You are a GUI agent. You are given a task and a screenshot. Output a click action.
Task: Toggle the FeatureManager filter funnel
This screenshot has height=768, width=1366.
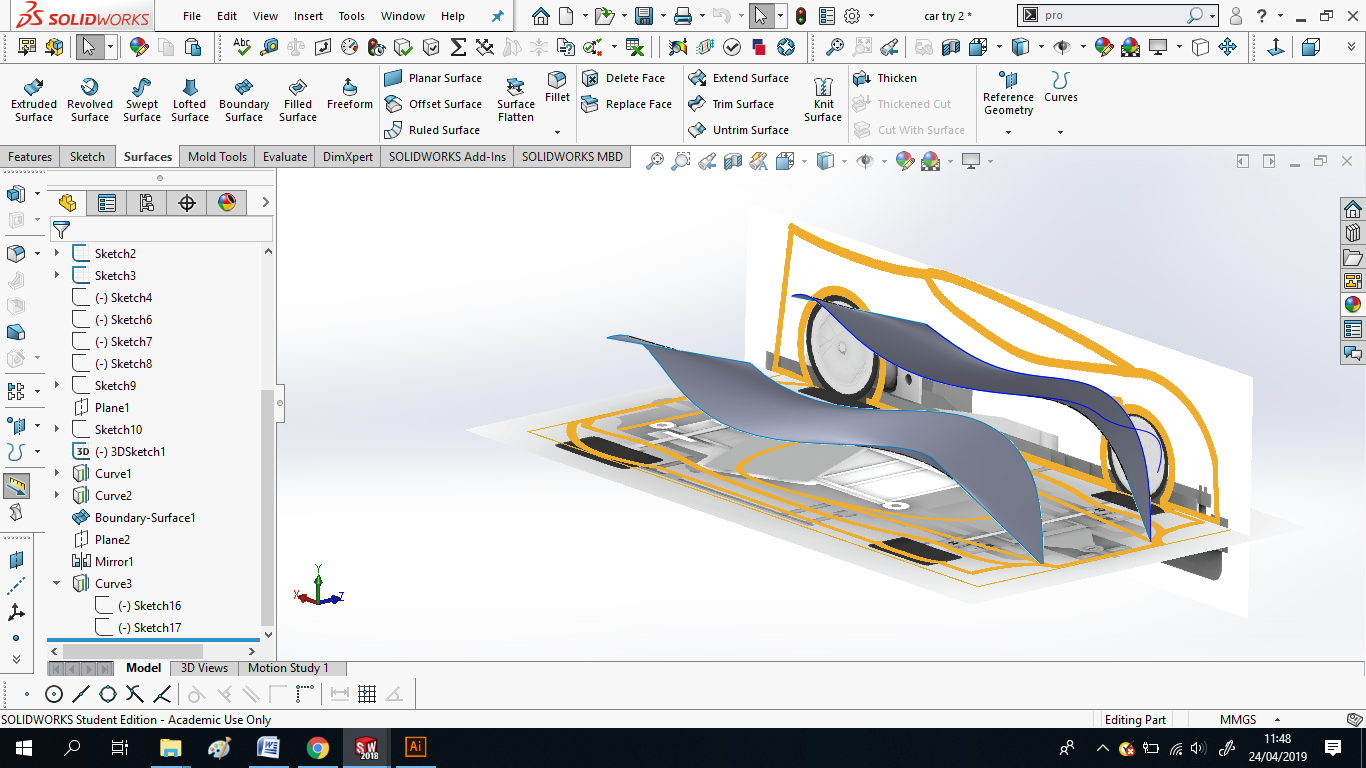coord(60,229)
